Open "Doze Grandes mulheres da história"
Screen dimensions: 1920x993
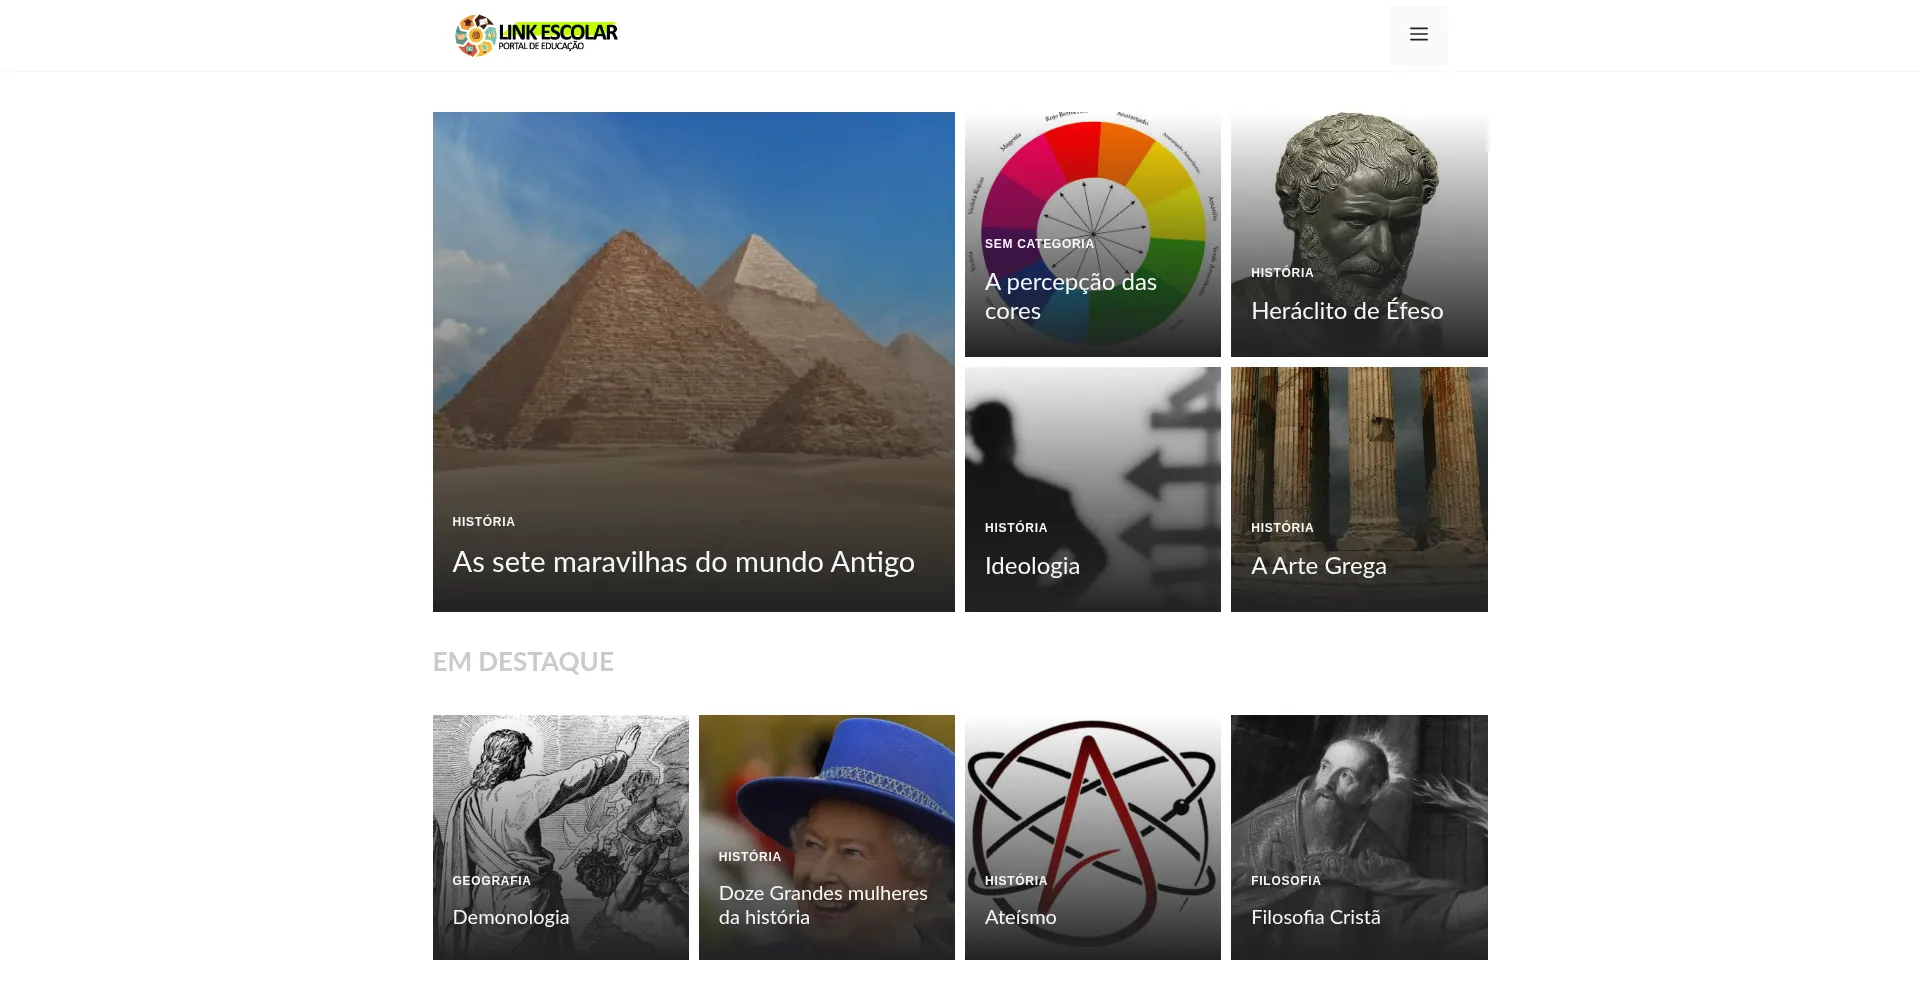pos(823,905)
